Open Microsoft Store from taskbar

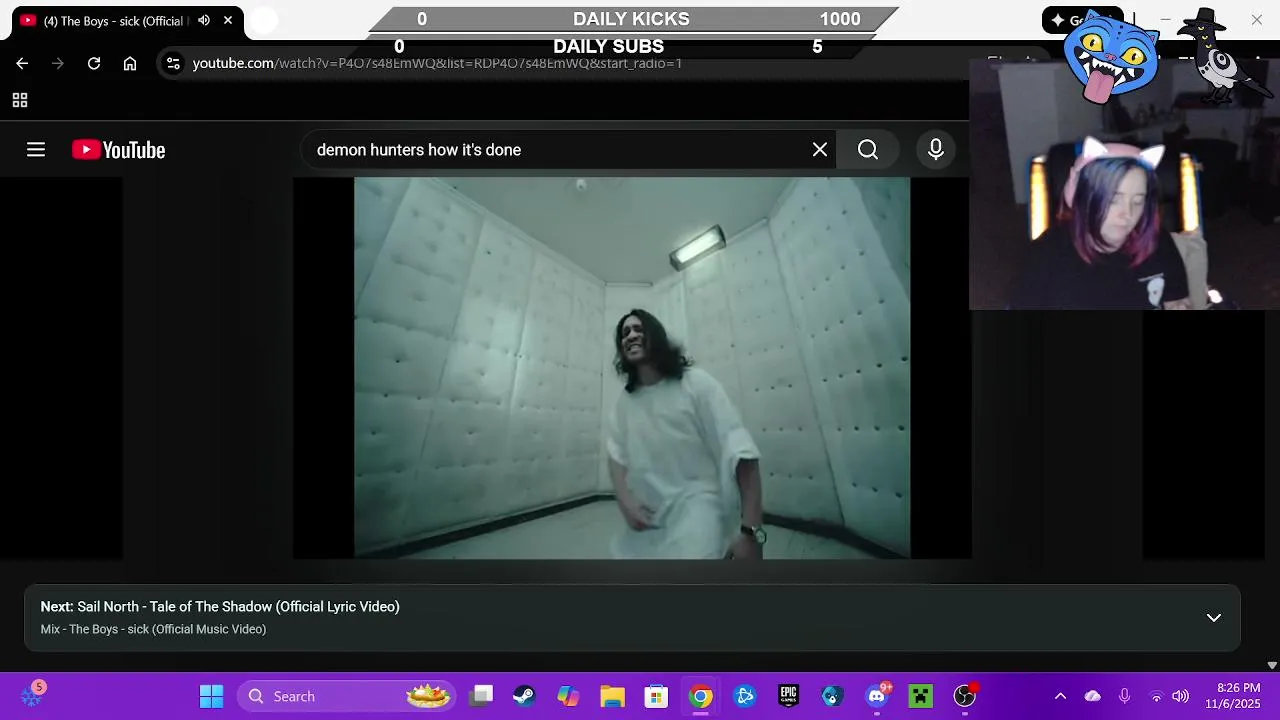pyautogui.click(x=656, y=696)
